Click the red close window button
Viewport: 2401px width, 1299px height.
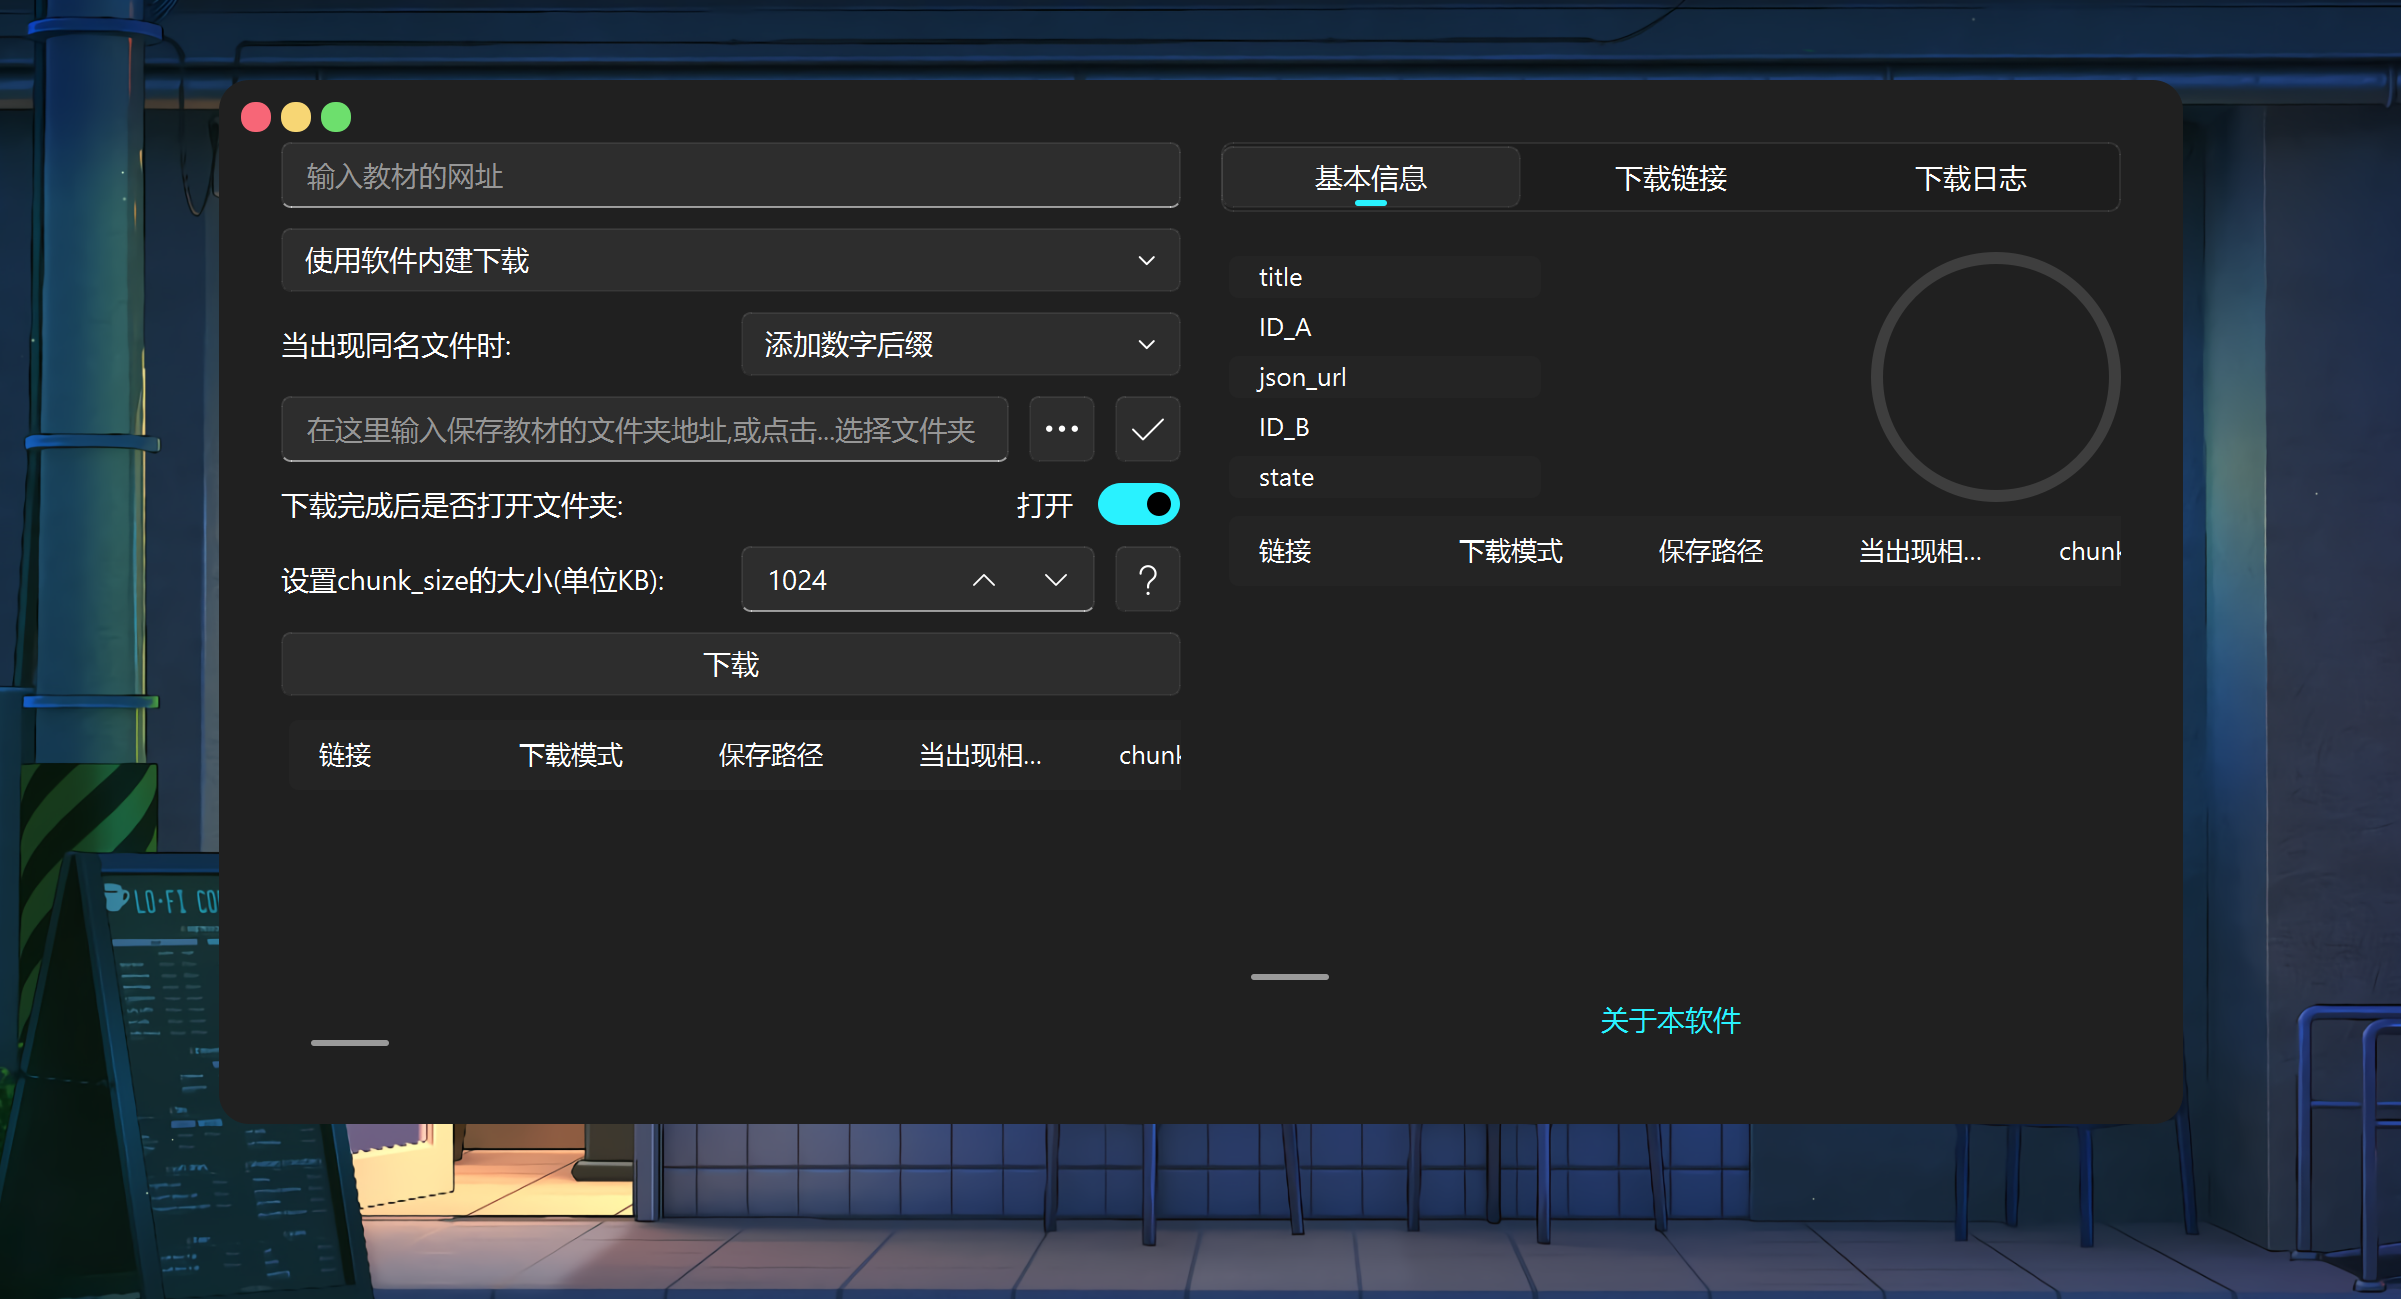coord(256,117)
